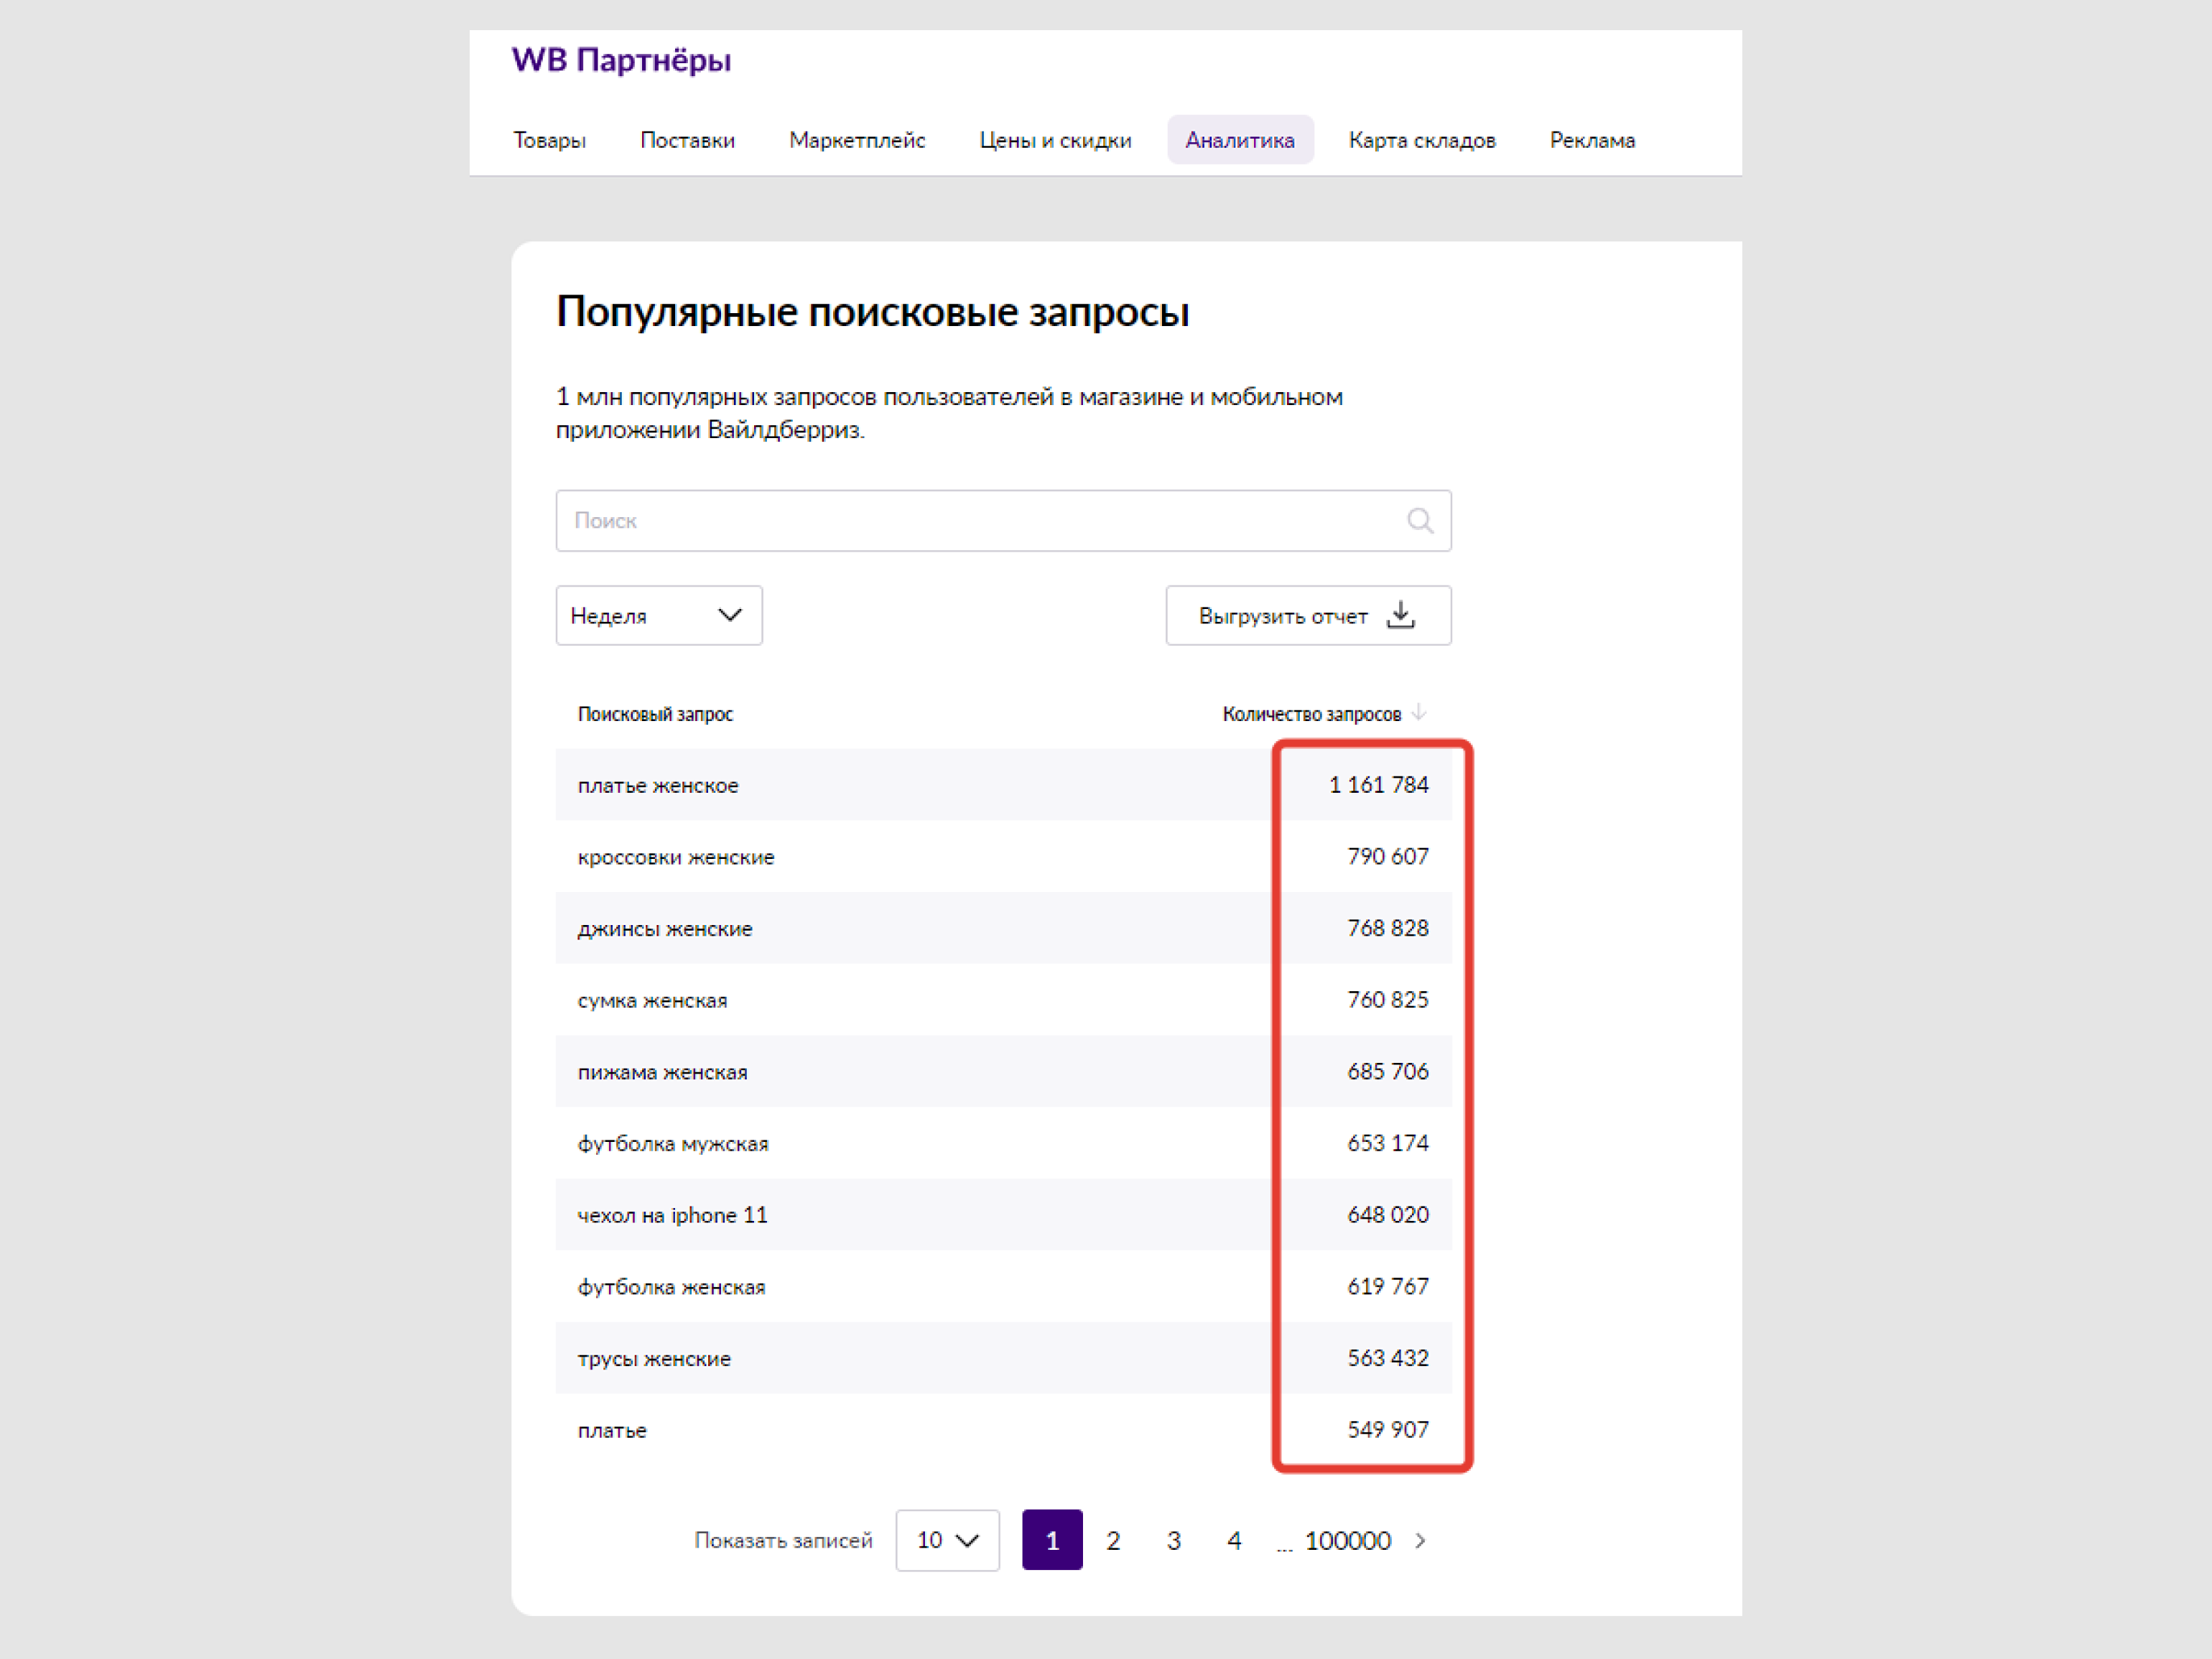Go to pagination page 4

tap(1234, 1540)
